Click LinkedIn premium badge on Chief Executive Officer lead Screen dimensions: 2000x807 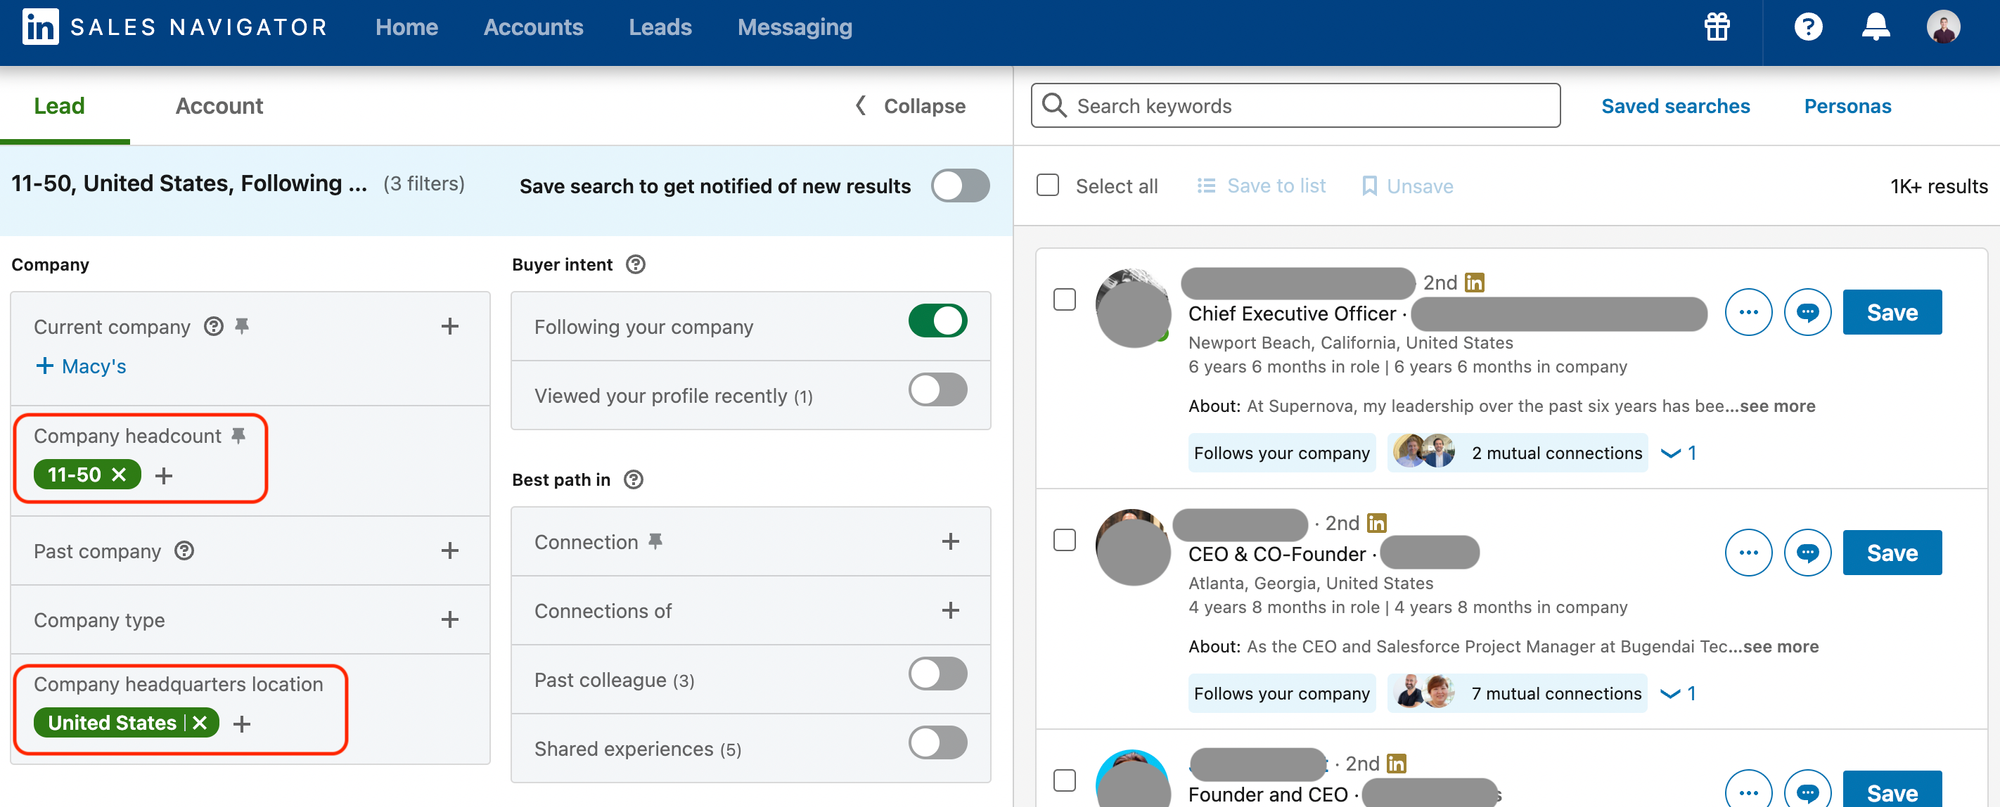(x=1475, y=283)
